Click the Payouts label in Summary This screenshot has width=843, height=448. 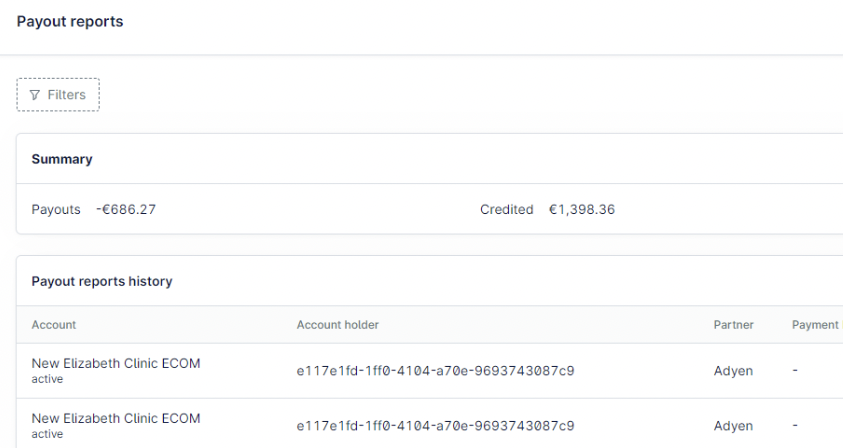click(x=56, y=209)
